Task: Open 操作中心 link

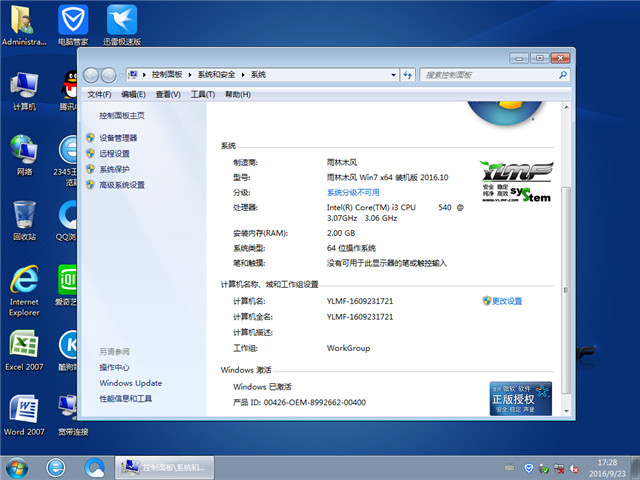Action: 114,367
